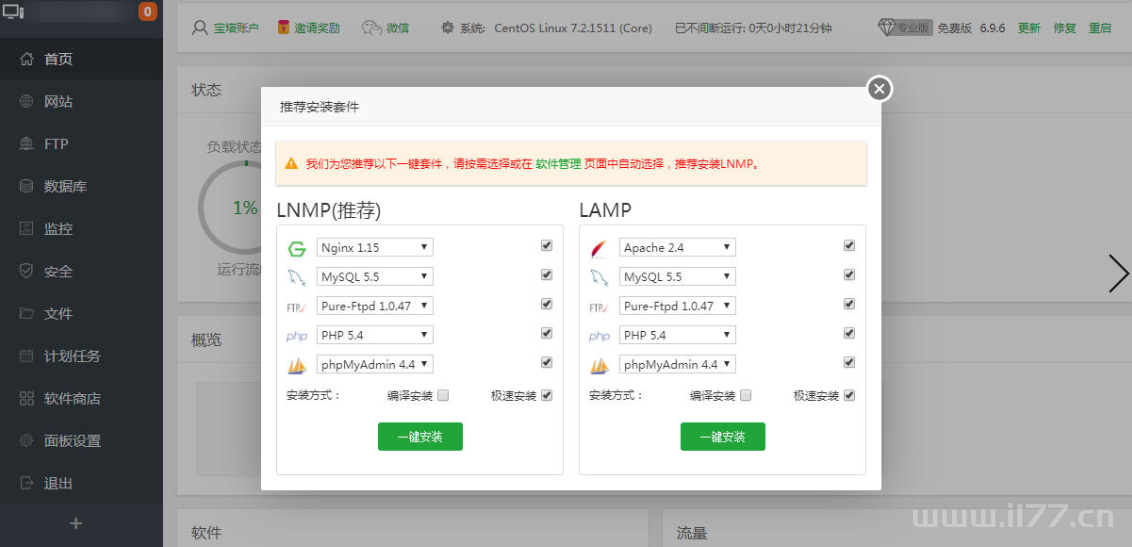The image size is (1132, 547).
Task: Click the orange notification badge showing 0
Action: [x=147, y=12]
